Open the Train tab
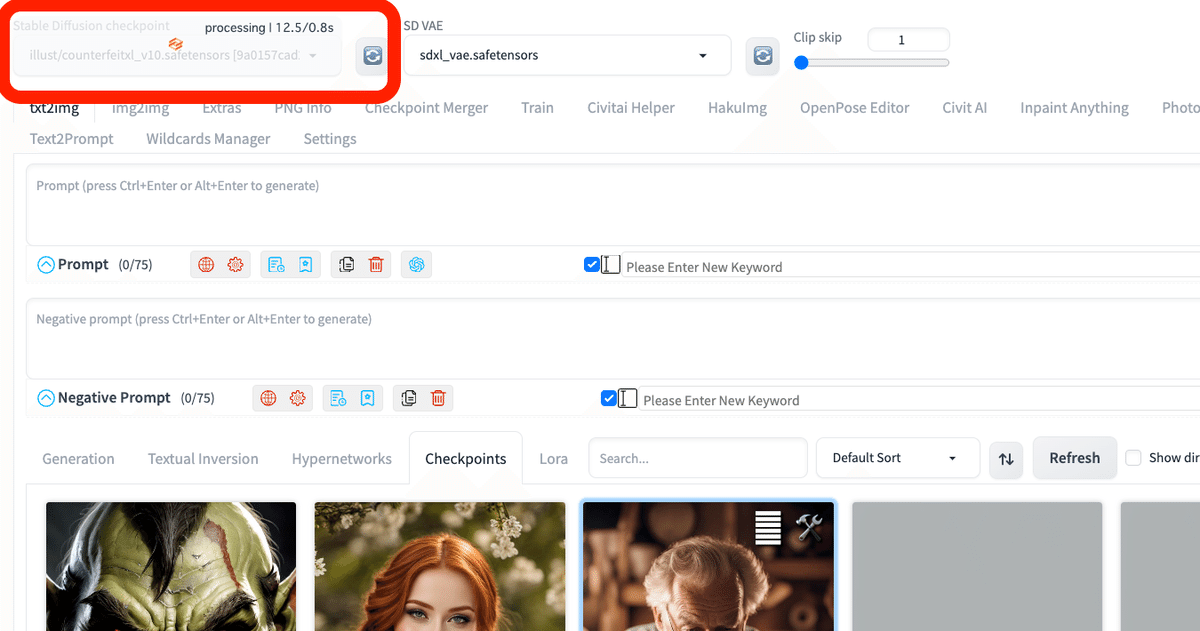The width and height of the screenshot is (1200, 631). coord(537,108)
